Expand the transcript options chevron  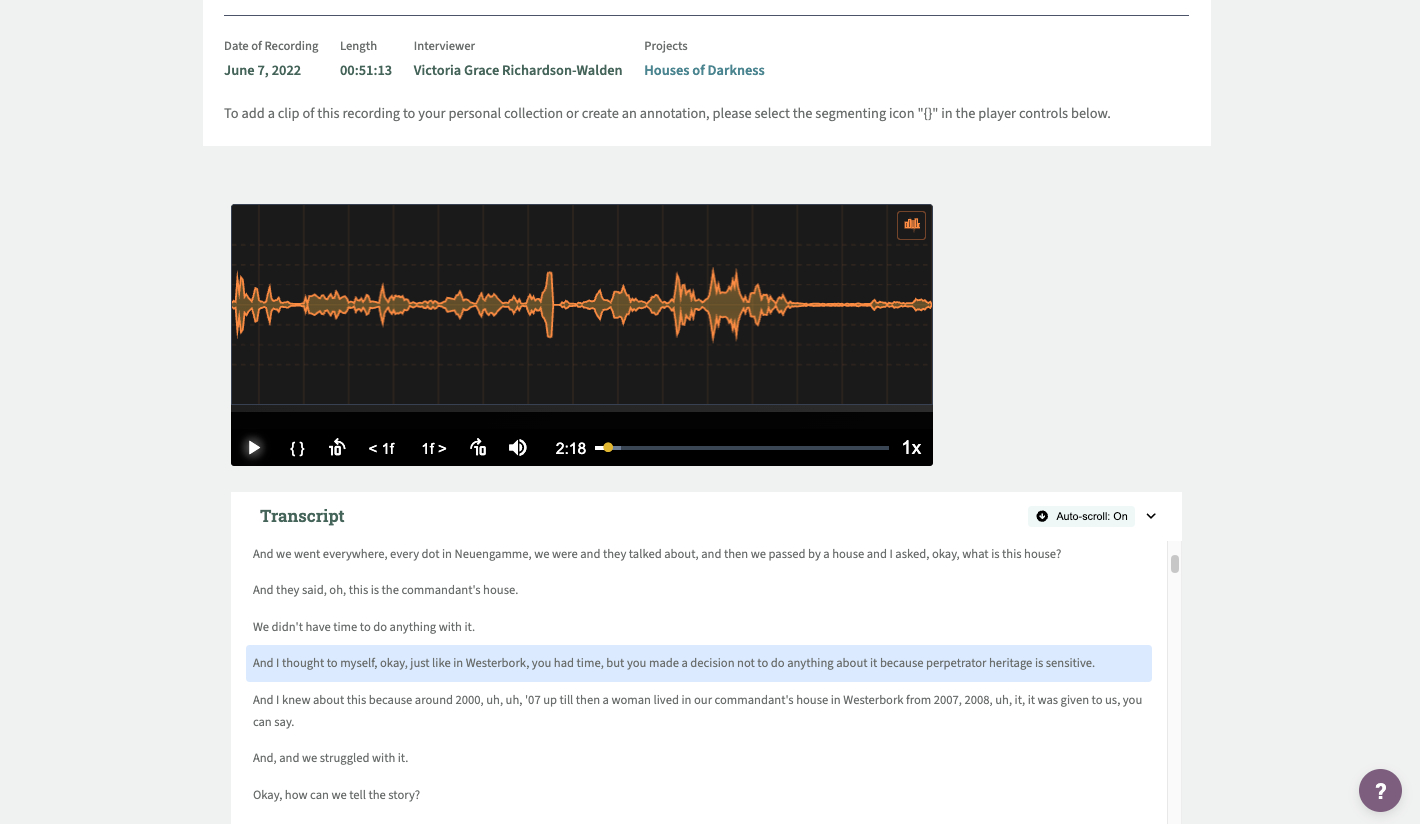tap(1151, 516)
